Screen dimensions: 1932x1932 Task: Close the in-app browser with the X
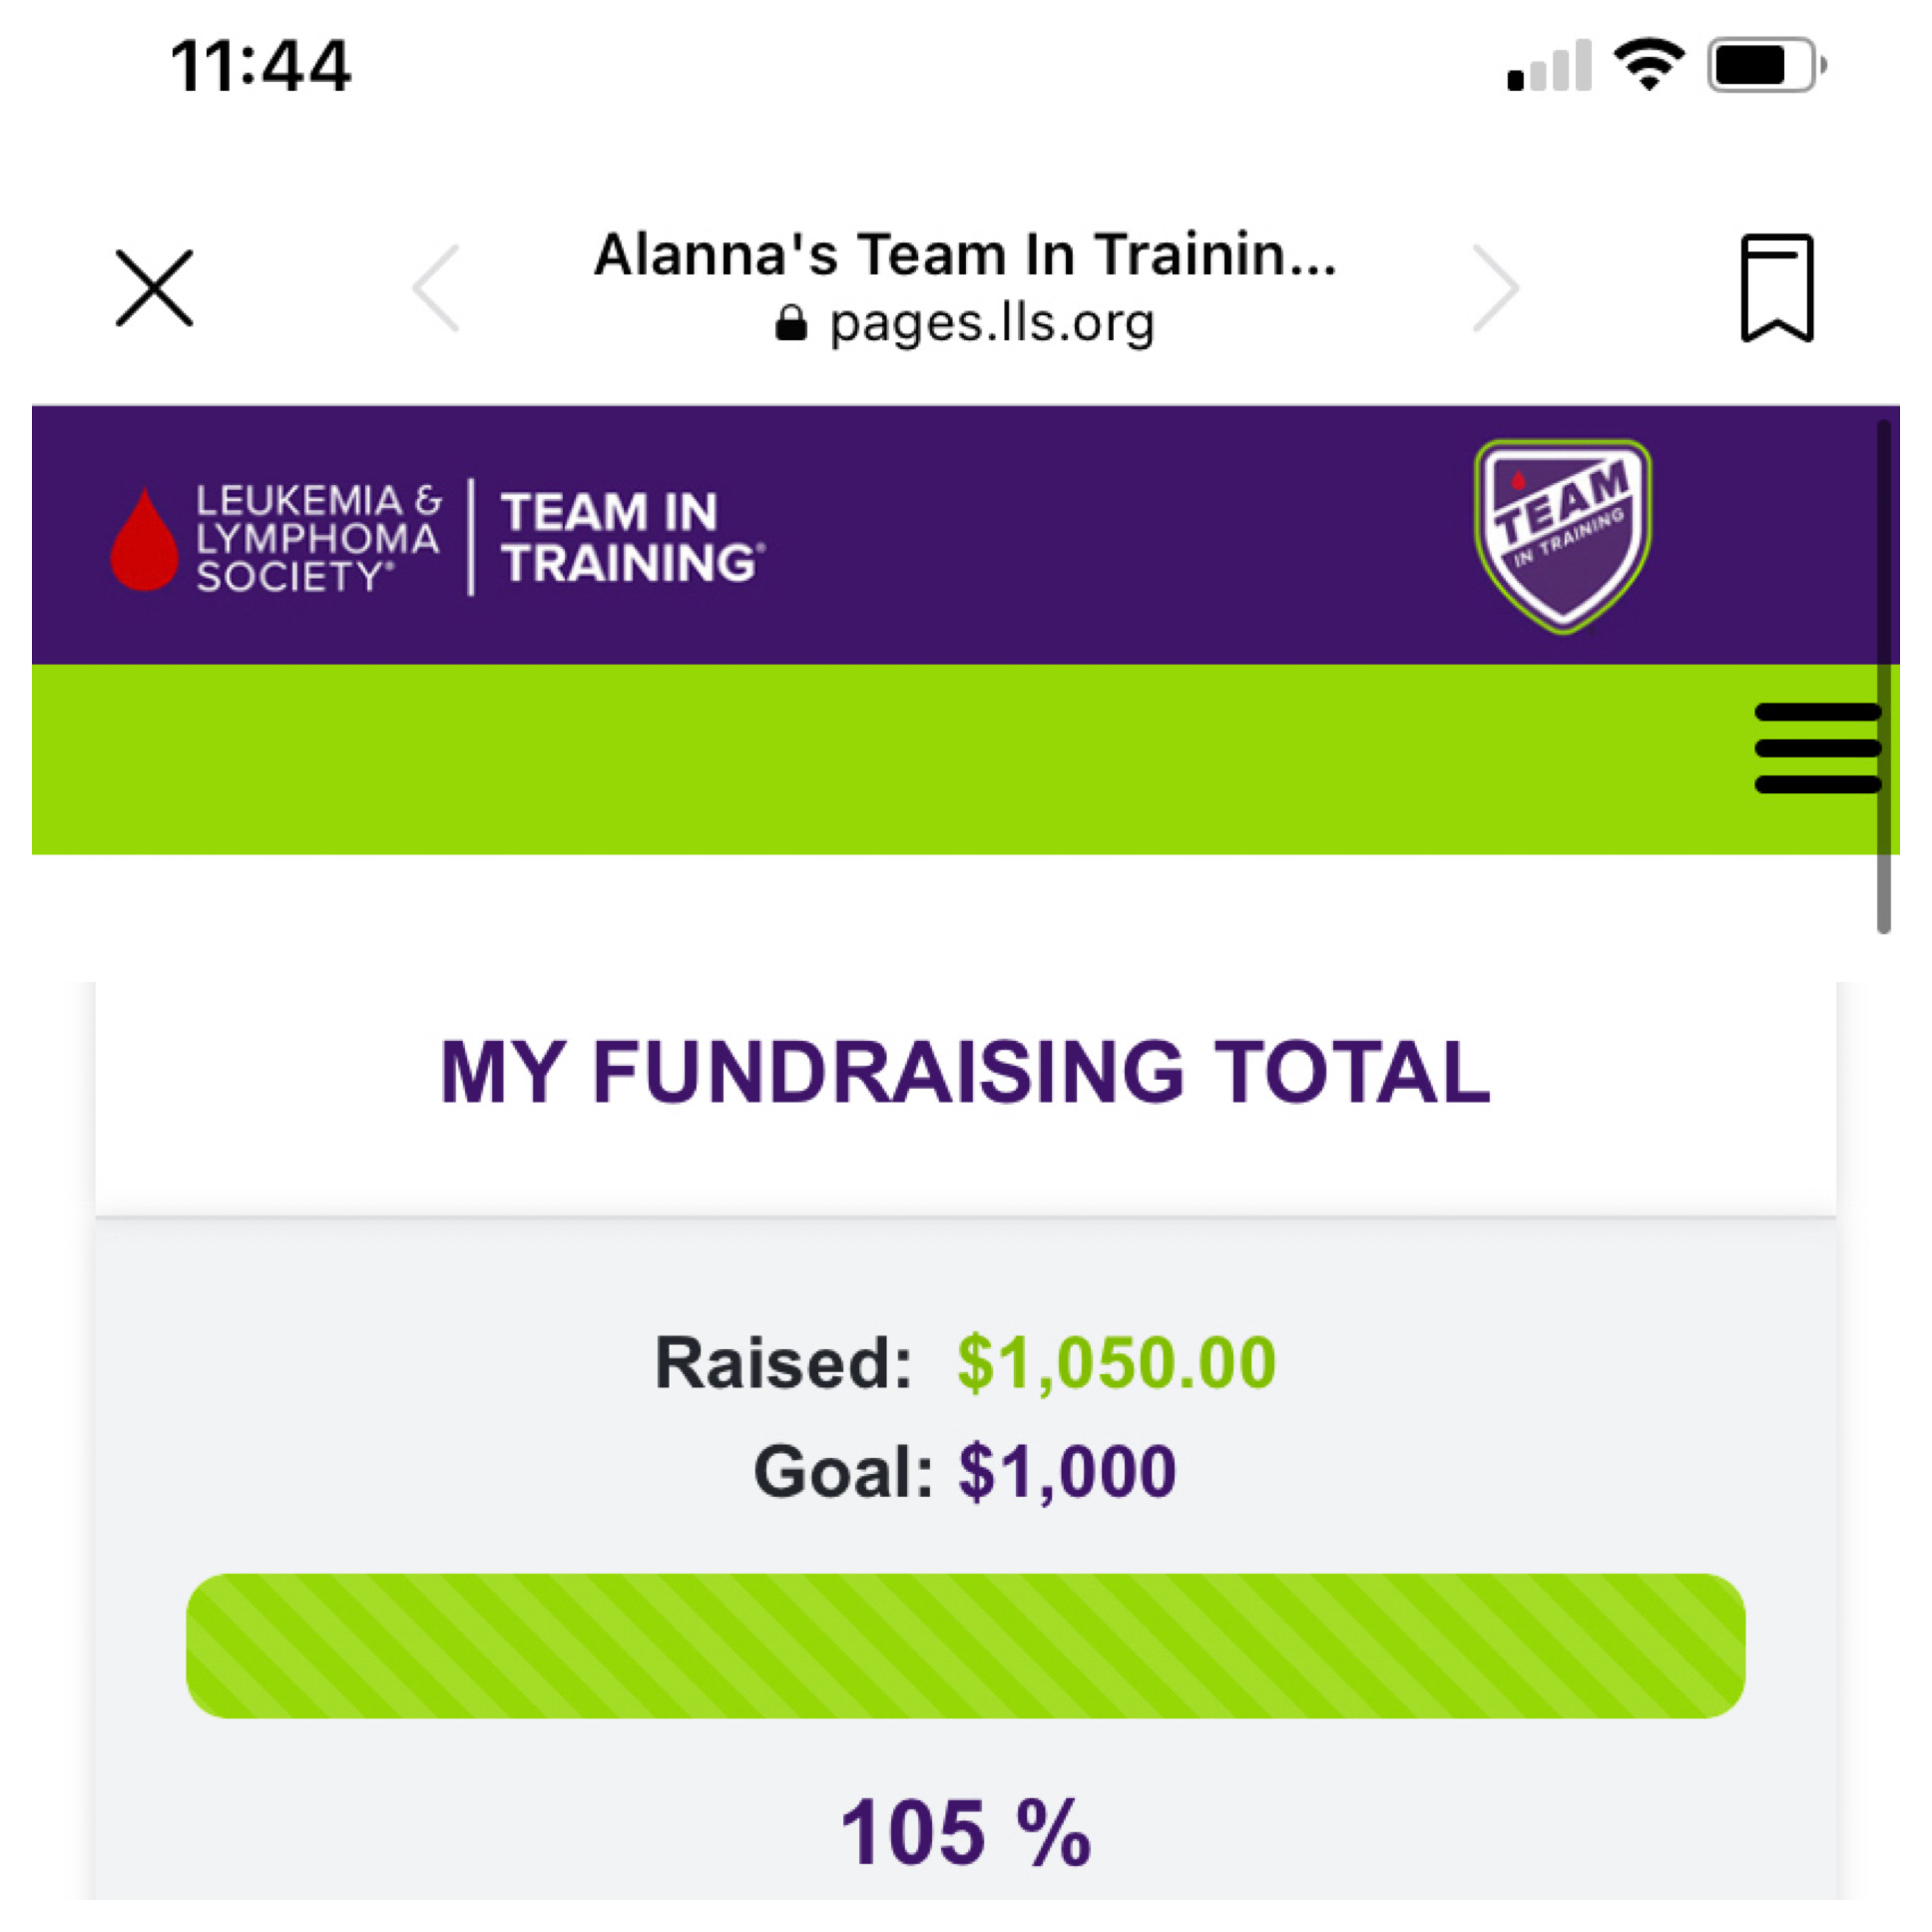(154, 288)
